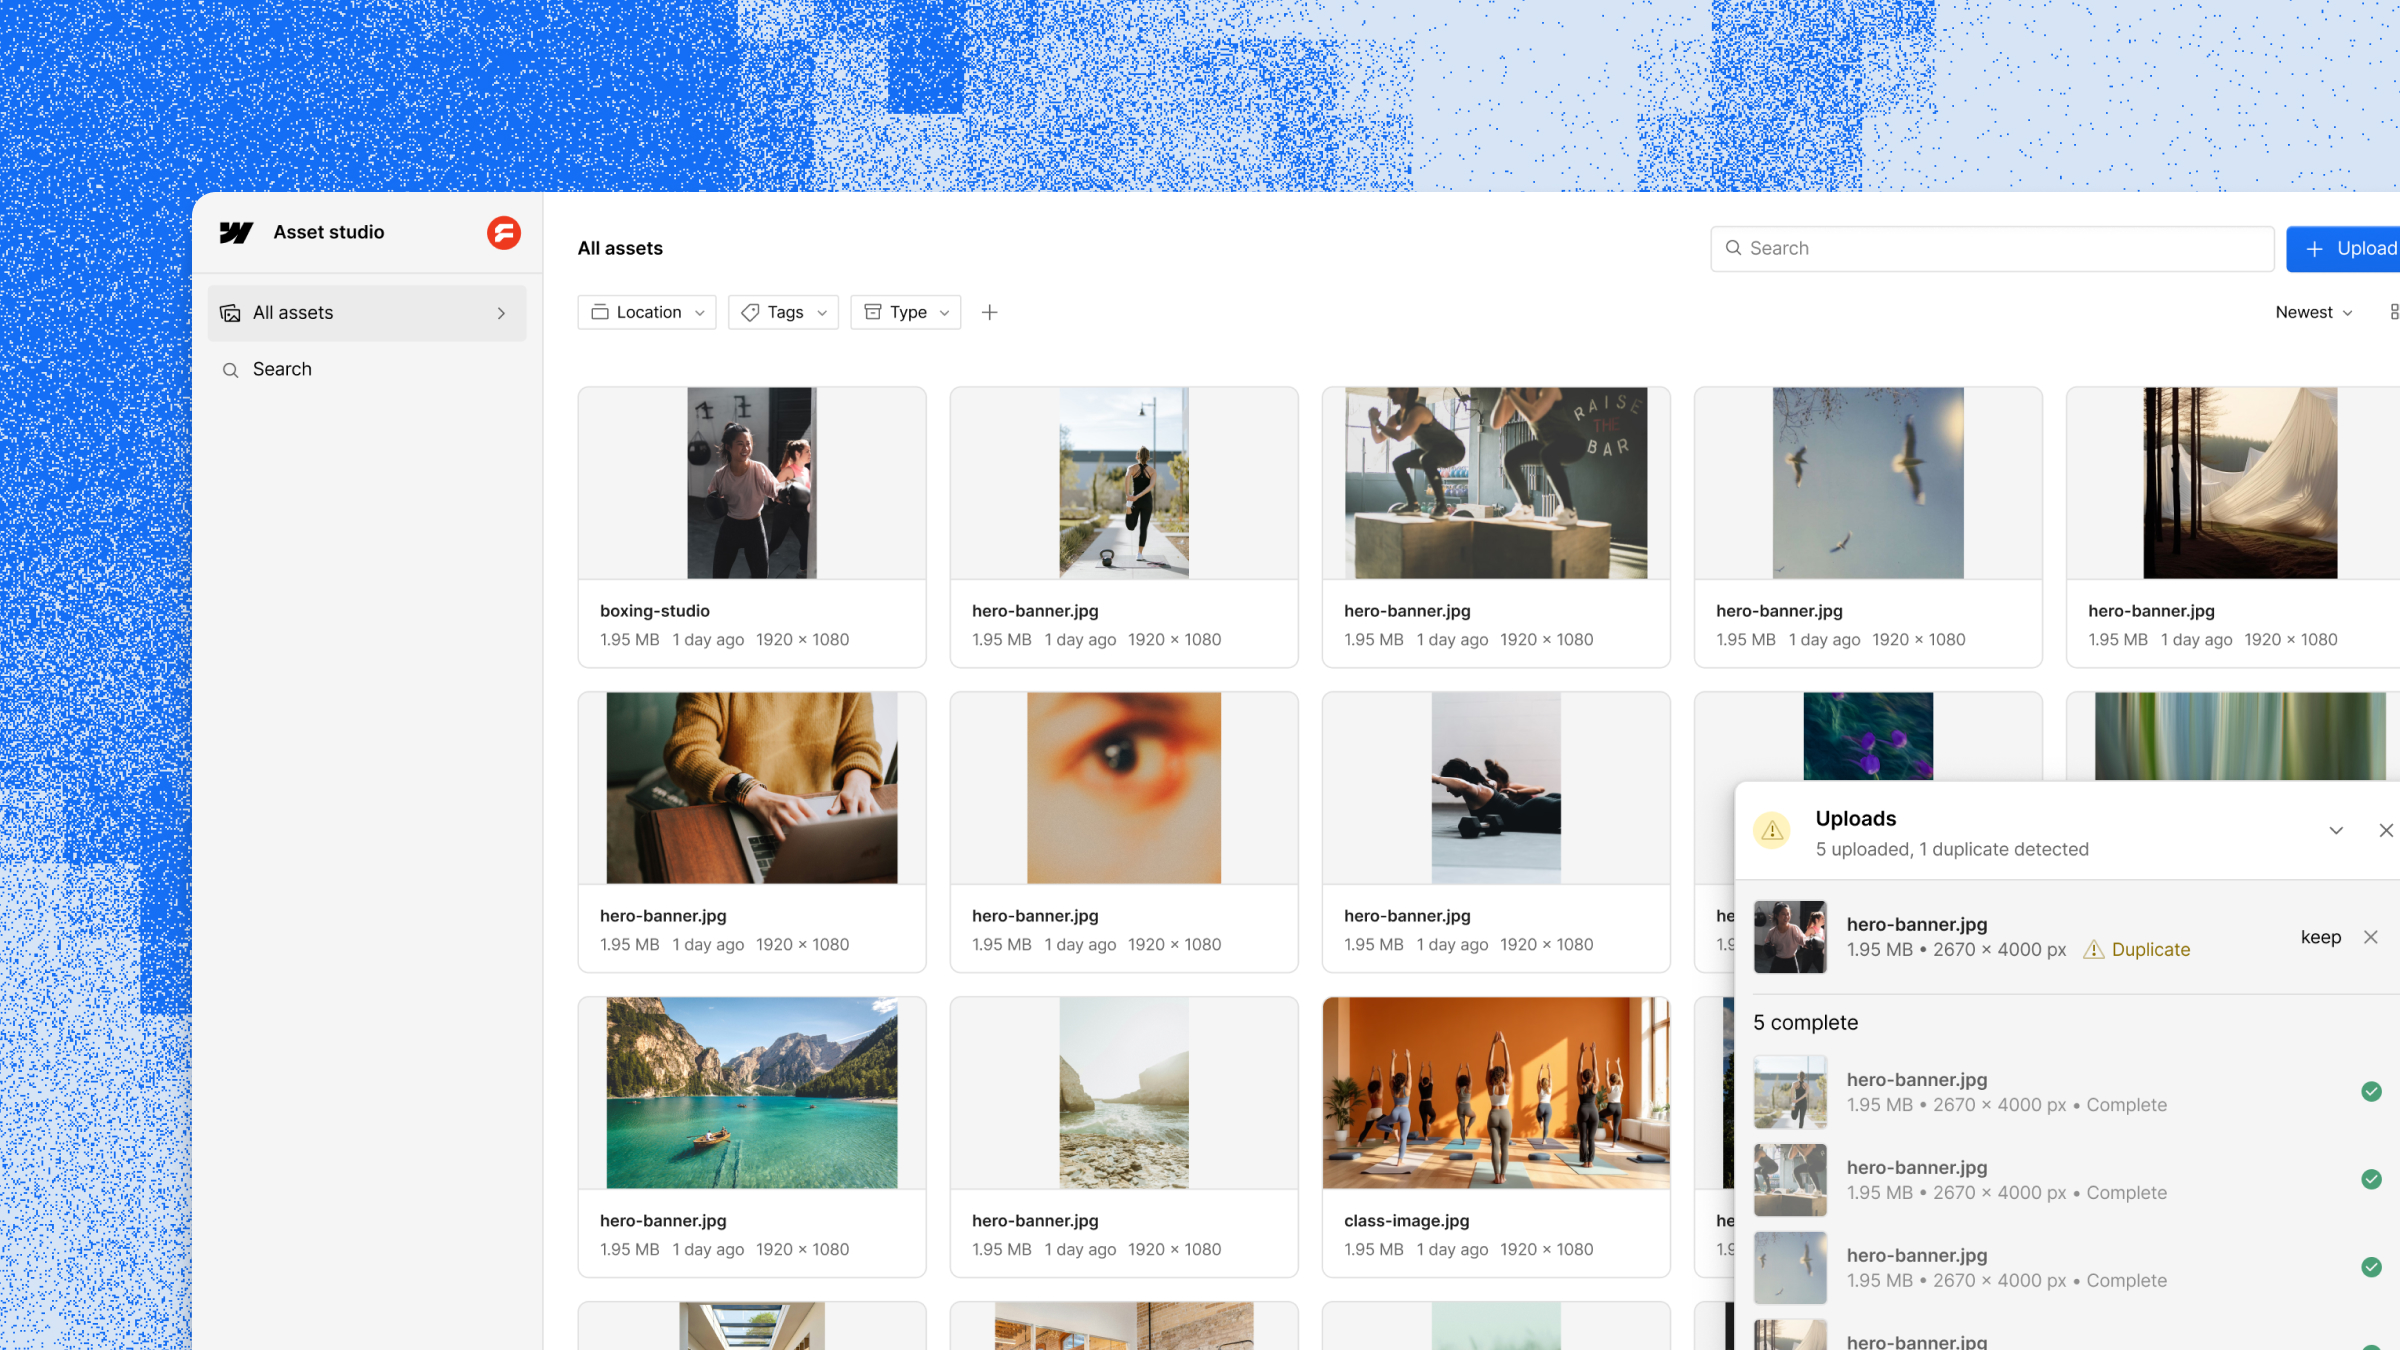Image resolution: width=2400 pixels, height=1350 pixels.
Task: Click the sidebar Search magnifier icon
Action: 230,370
